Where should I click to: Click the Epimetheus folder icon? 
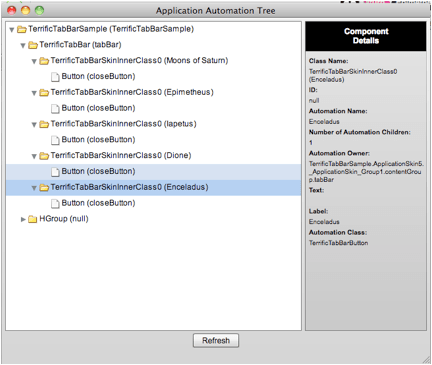(x=44, y=93)
